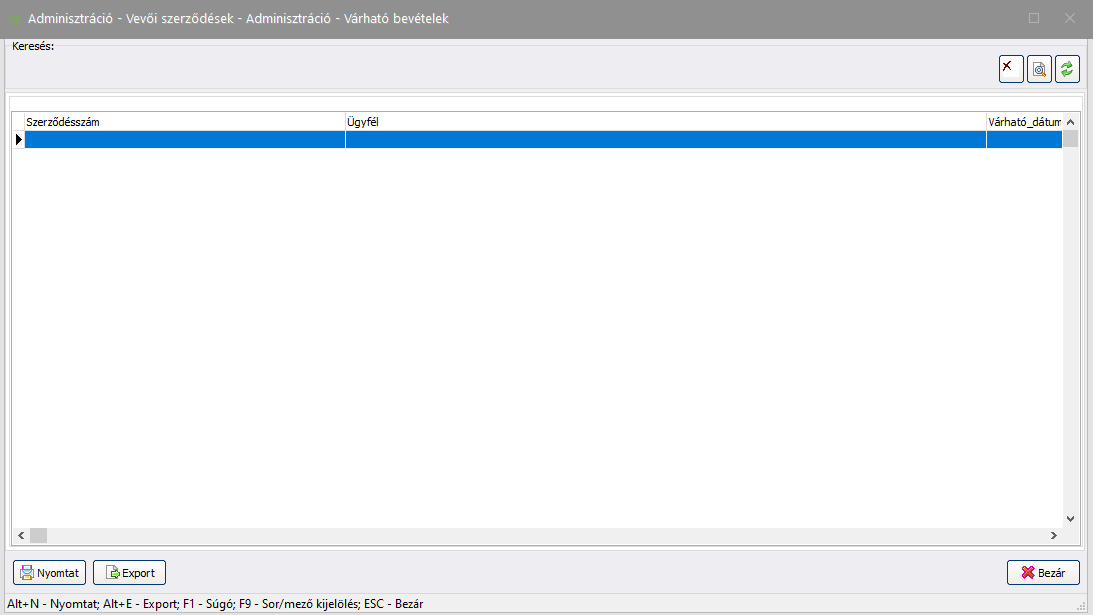Open the search preview magnifier icon
Screen dimensions: 1093x615
(x=1040, y=69)
